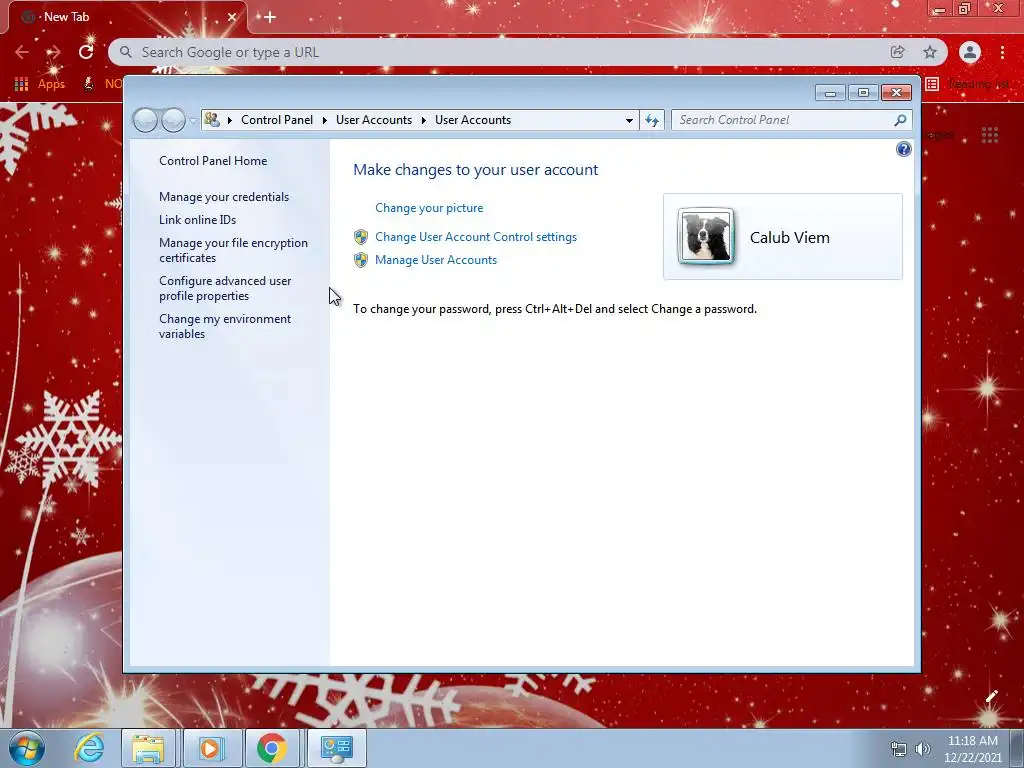The image size is (1024, 768).
Task: Open Change User Account Control settings
Action: click(476, 237)
